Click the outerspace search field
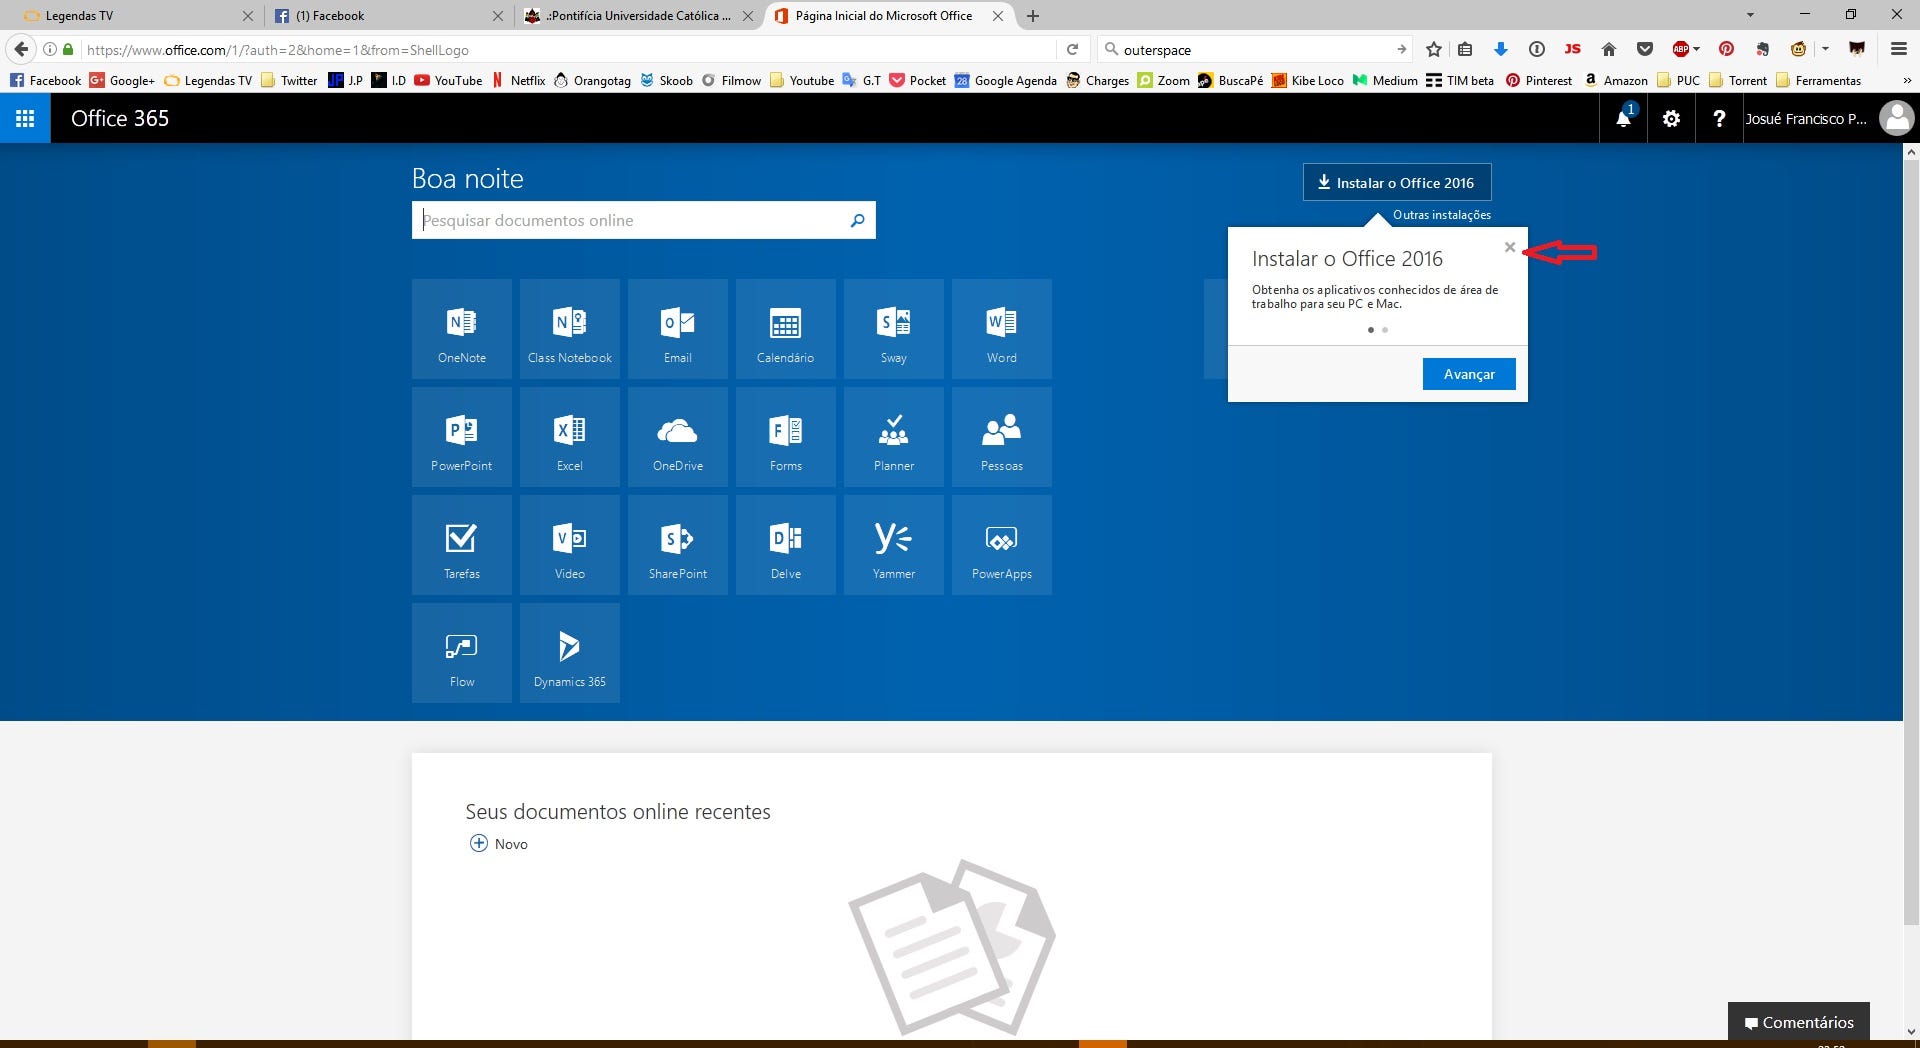The image size is (1920, 1048). [x=1255, y=49]
